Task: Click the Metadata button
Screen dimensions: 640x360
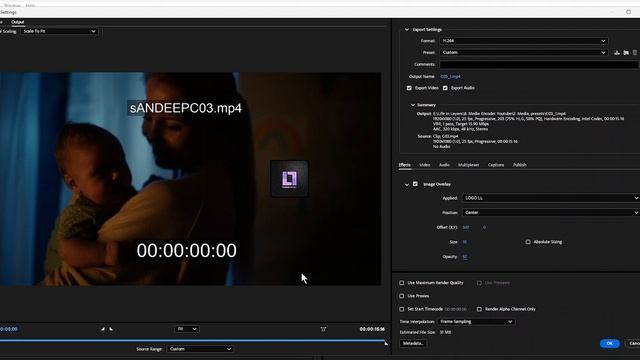Action: pyautogui.click(x=413, y=343)
